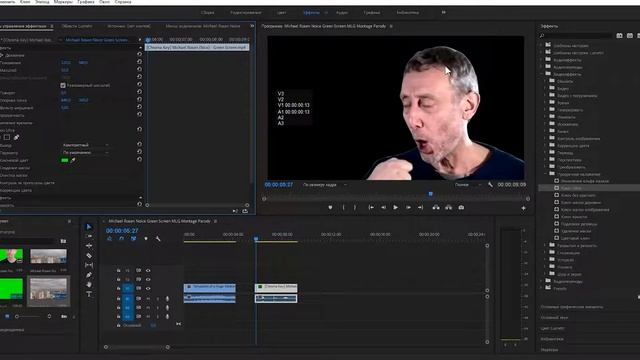Toggle V1 track visibility eye
Screen dimensions: 640x360
(x=148, y=288)
